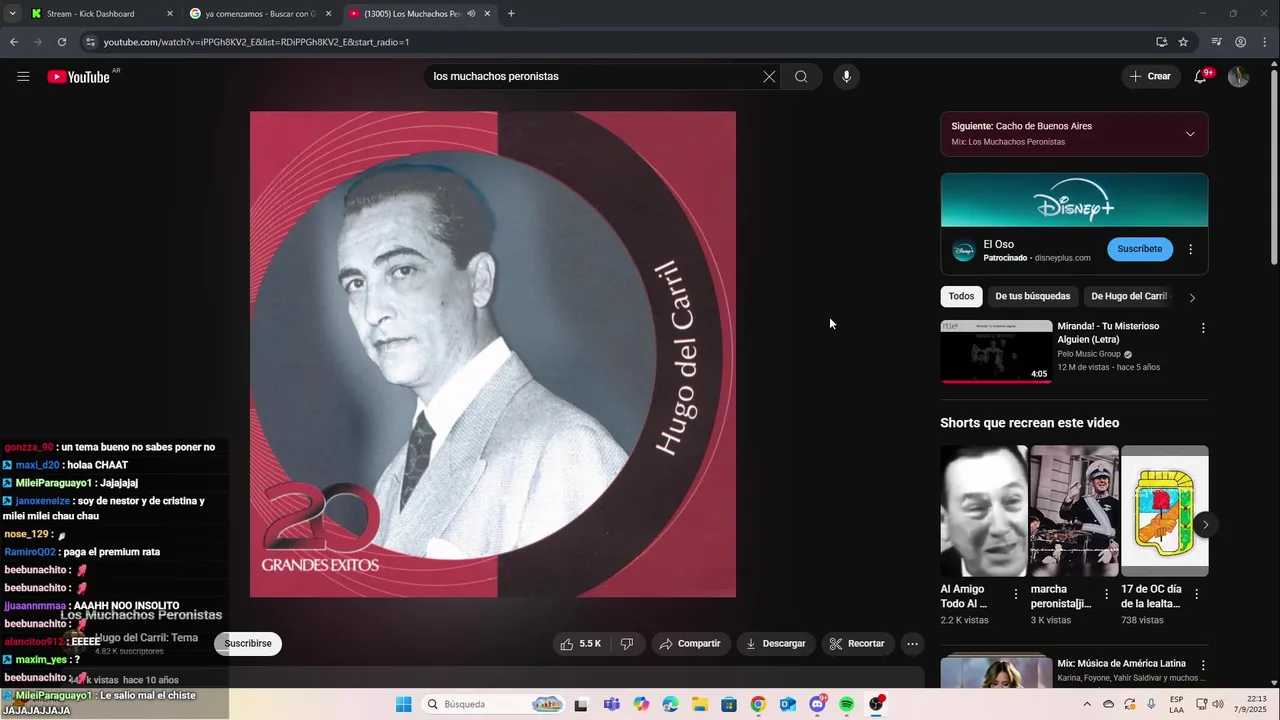Open options for the 17 de OC short
This screenshot has width=1280, height=720.
(x=1196, y=594)
